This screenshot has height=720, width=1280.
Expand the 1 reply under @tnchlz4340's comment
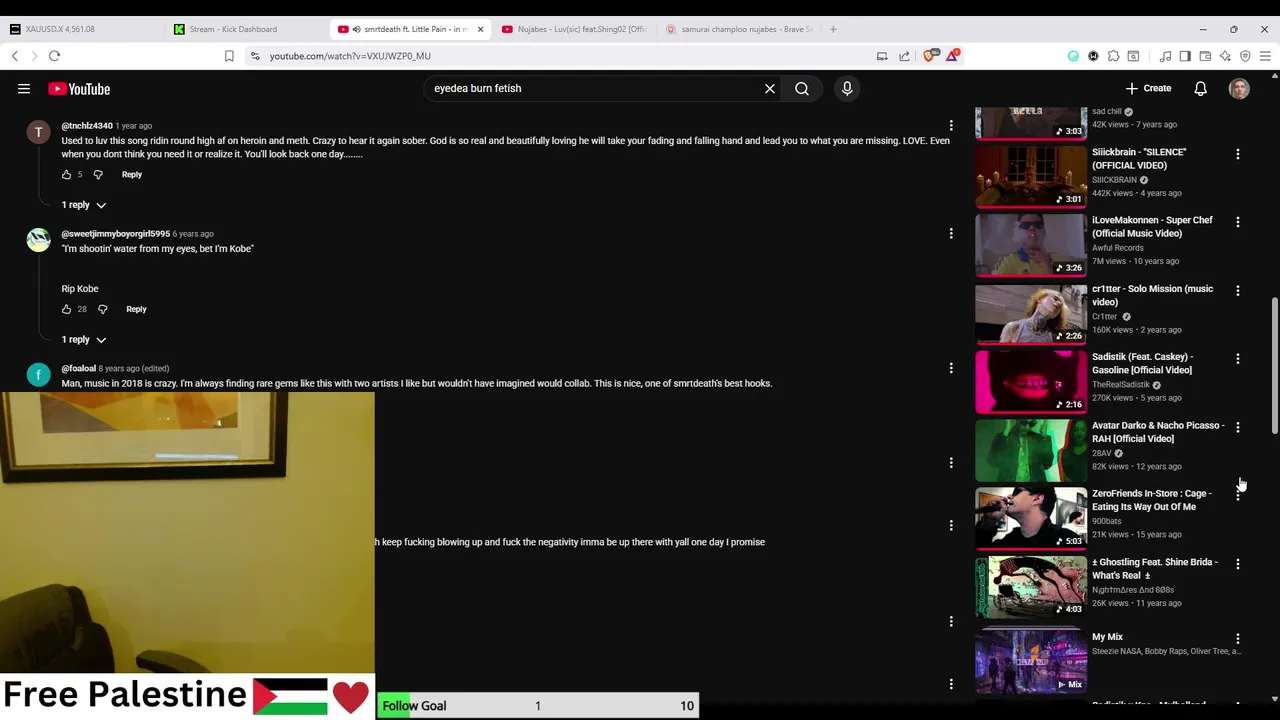tap(84, 205)
